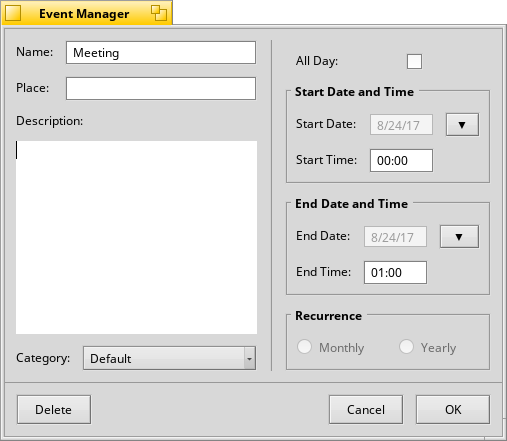Click the End Time field showing 01:00
Image resolution: width=507 pixels, height=441 pixels.
[x=395, y=273]
